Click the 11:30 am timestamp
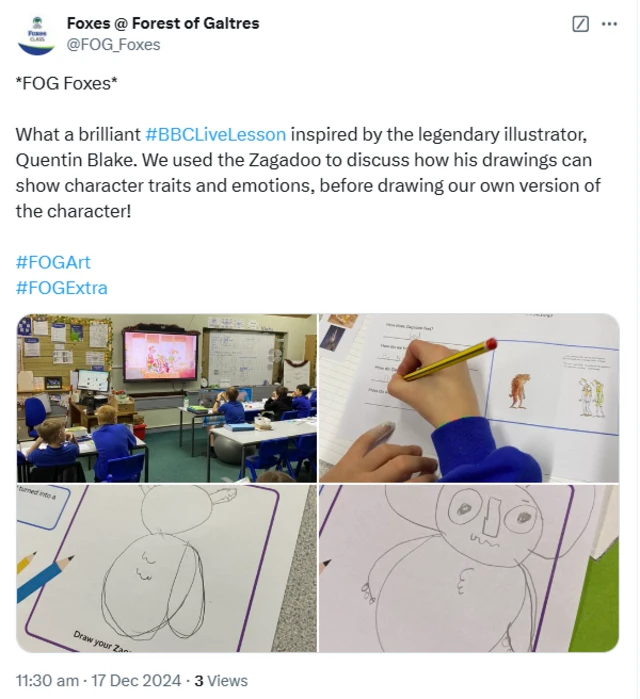 coord(47,681)
